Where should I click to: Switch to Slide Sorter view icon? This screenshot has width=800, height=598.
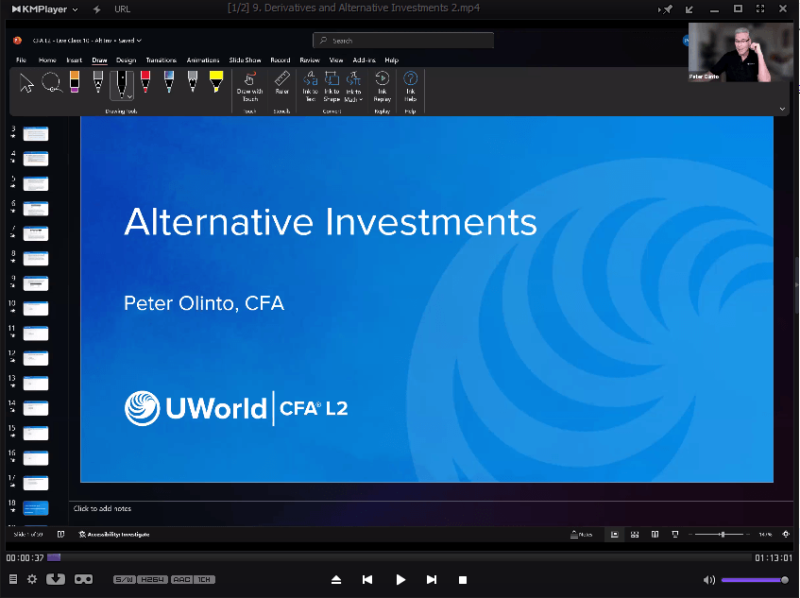point(635,534)
